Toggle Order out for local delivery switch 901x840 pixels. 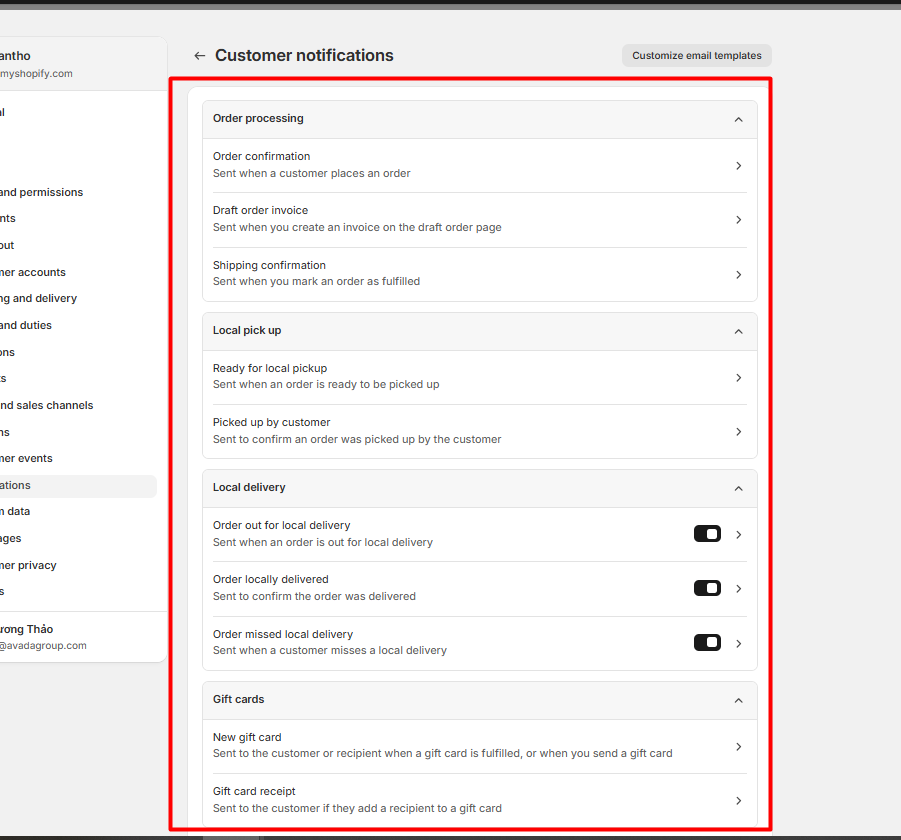[x=707, y=534]
